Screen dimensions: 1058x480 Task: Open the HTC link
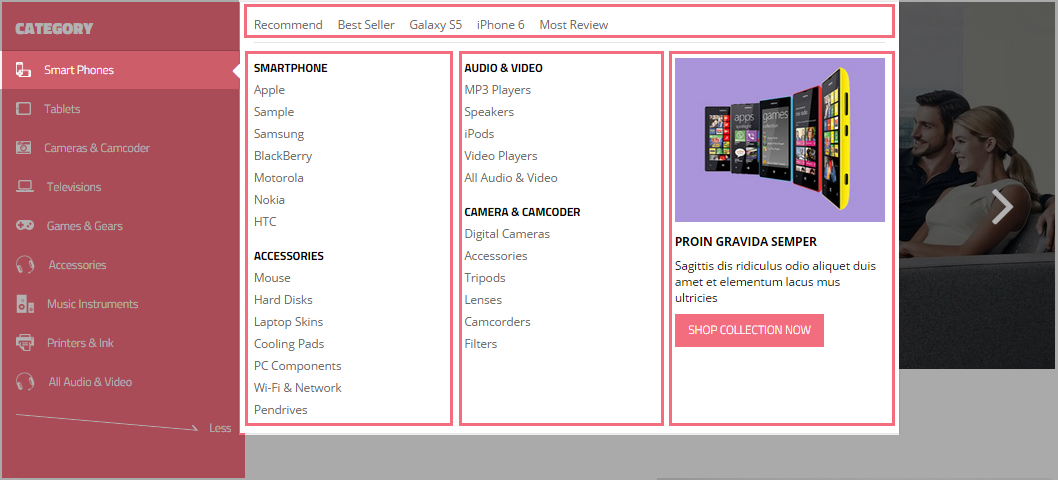265,221
